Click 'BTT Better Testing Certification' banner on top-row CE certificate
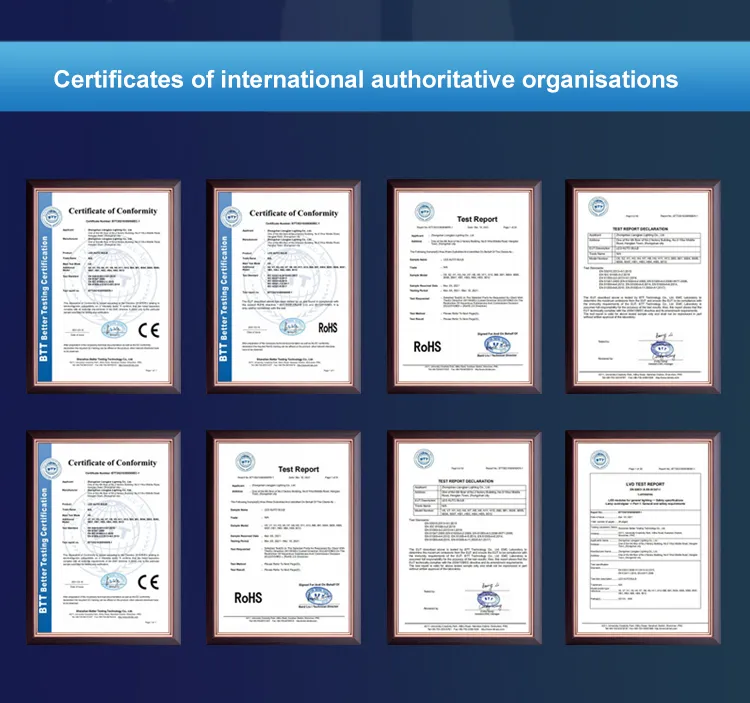The image size is (750, 703). tap(44, 299)
